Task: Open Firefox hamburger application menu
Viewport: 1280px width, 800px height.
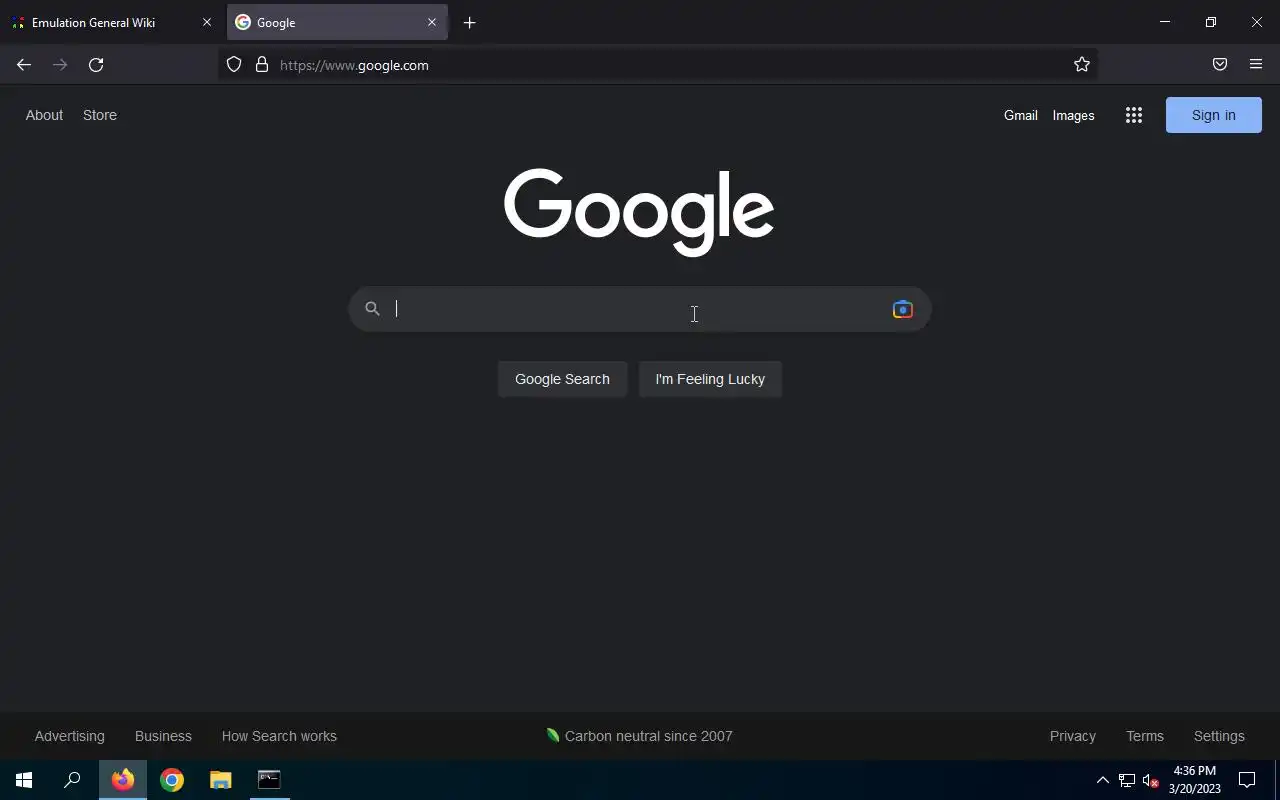Action: pos(1256,65)
